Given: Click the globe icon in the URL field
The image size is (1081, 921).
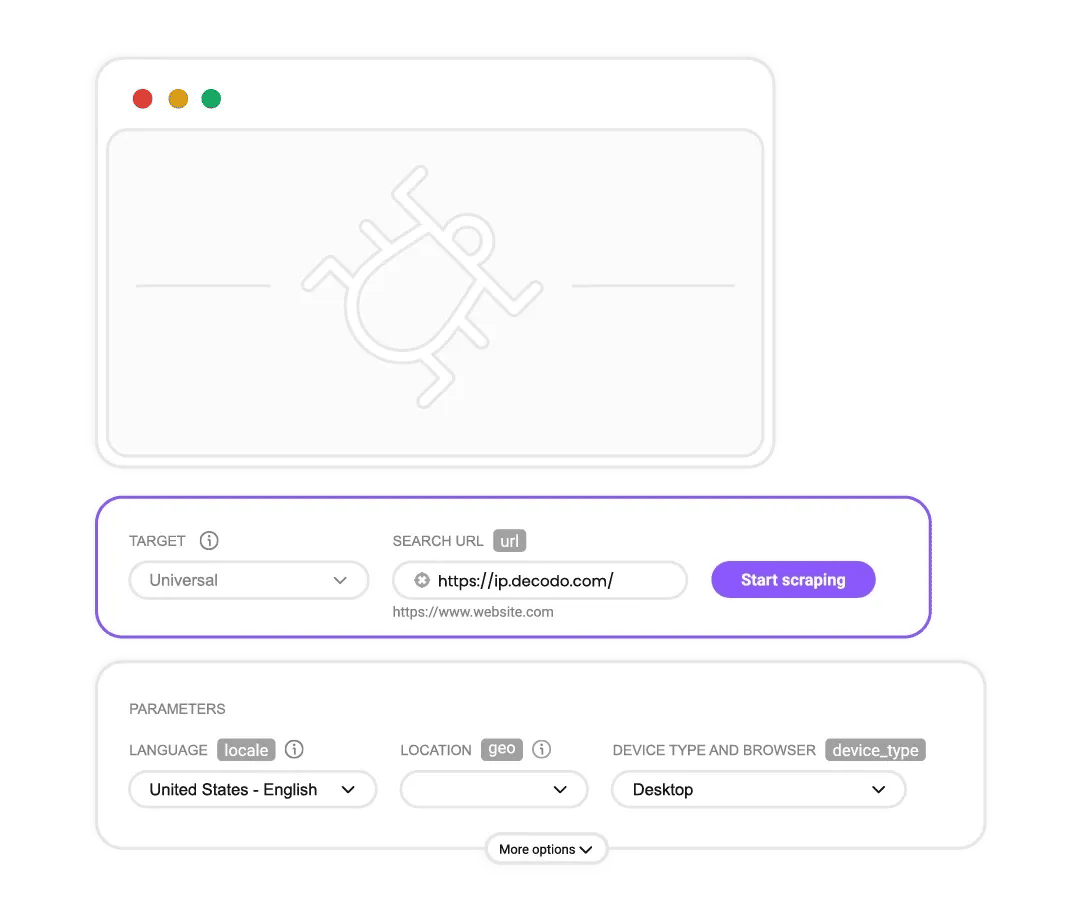Looking at the screenshot, I should (422, 580).
